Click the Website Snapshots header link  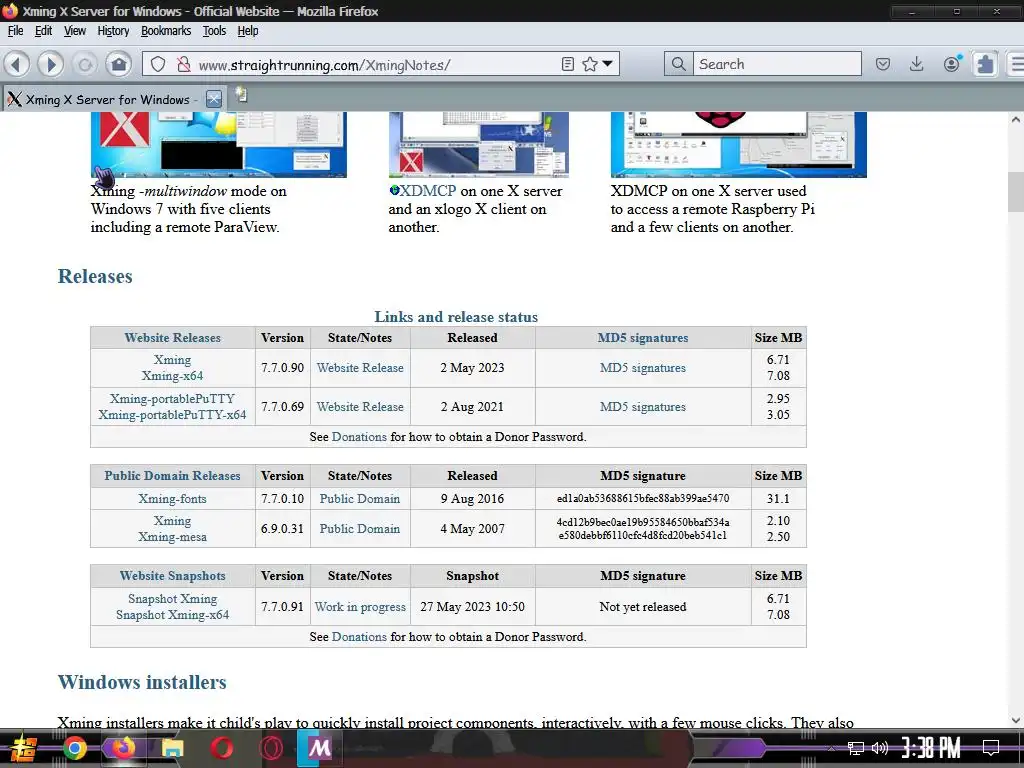(172, 576)
